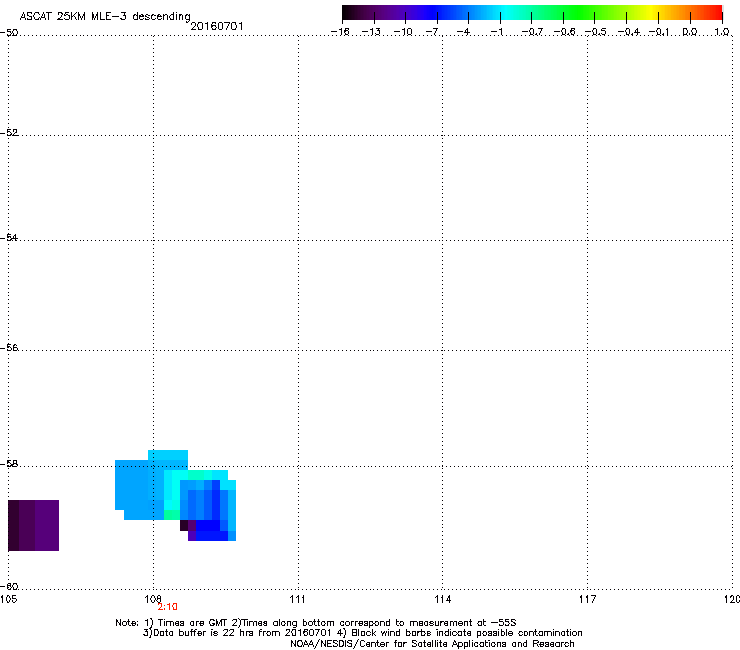Click longitude axis label '105'
This screenshot has width=740, height=650.
[x=8, y=599]
